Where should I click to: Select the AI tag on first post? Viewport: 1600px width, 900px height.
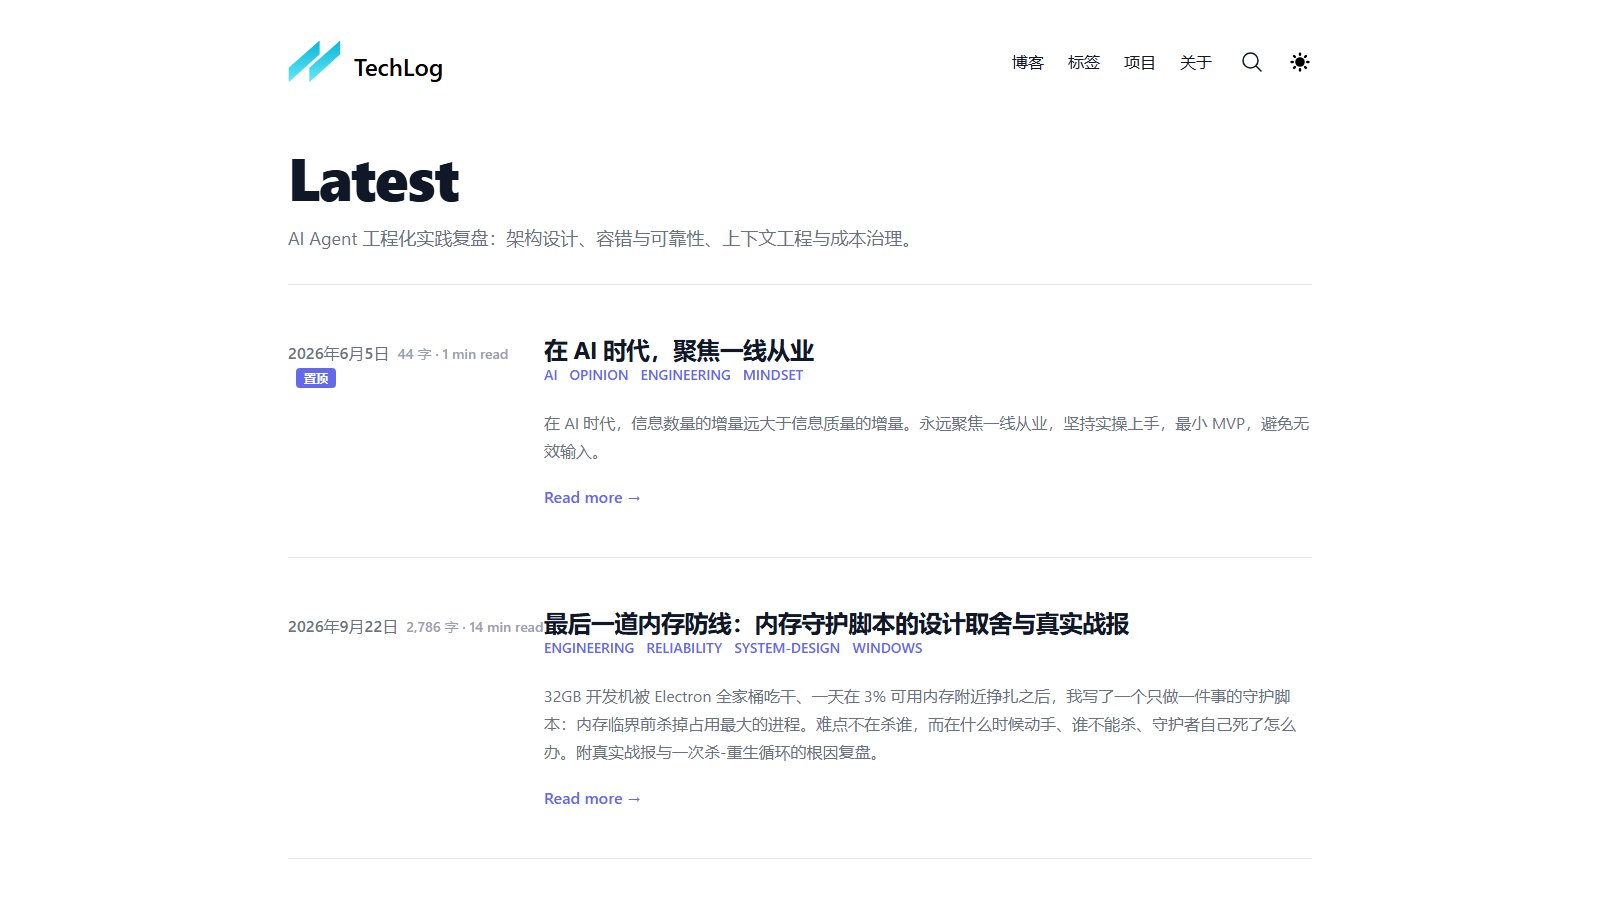(x=551, y=375)
